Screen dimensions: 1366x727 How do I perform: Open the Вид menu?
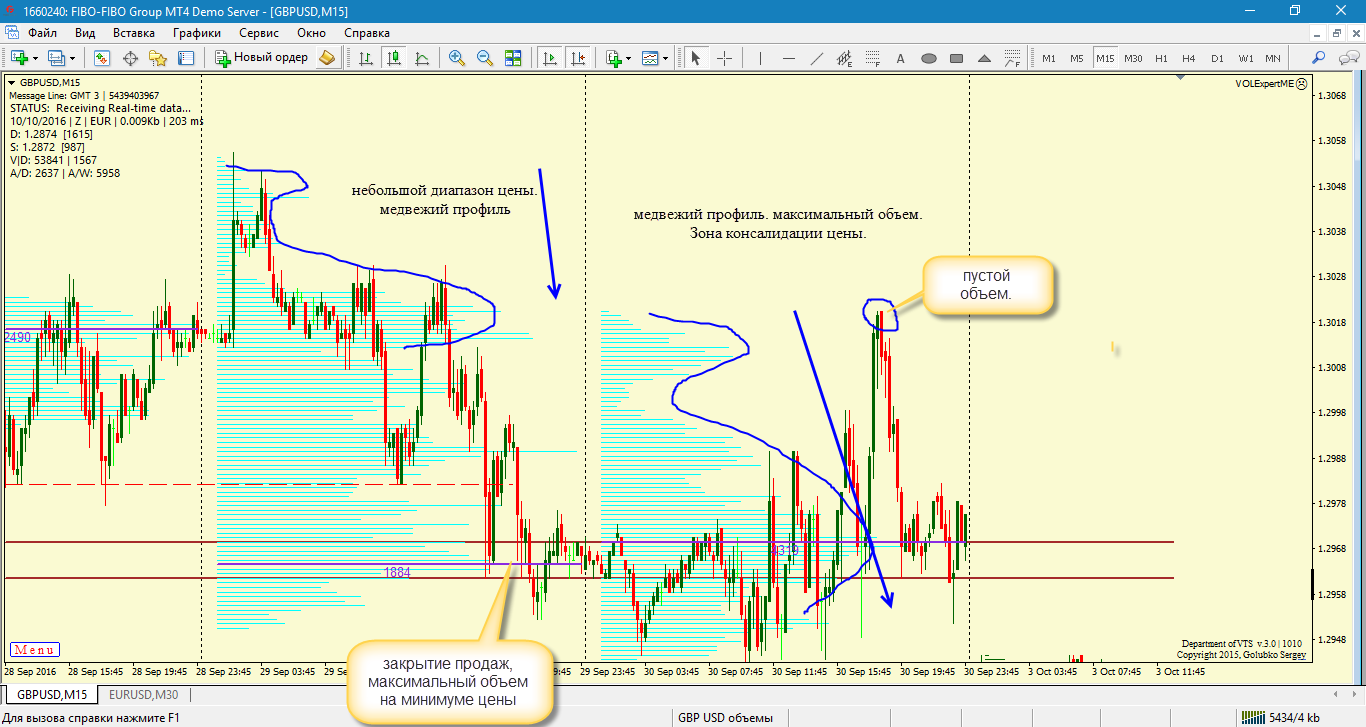[85, 33]
